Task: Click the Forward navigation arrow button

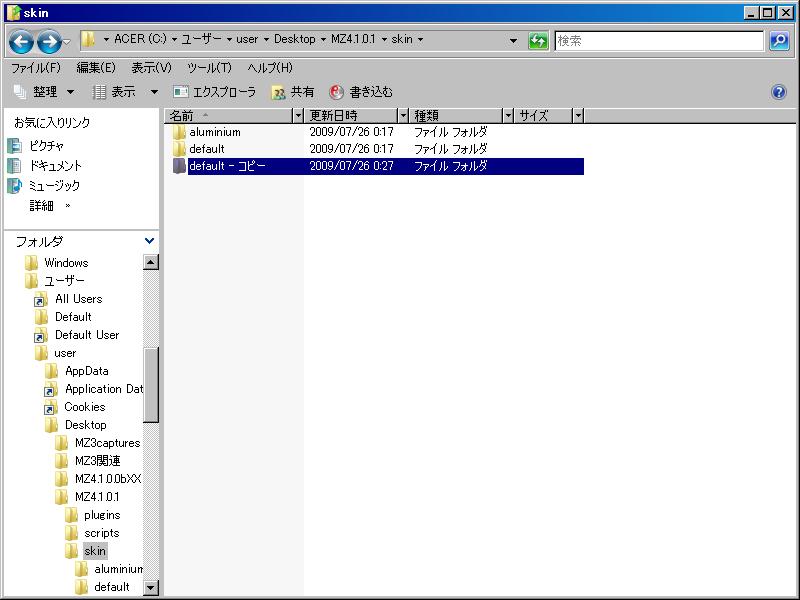Action: [49, 41]
